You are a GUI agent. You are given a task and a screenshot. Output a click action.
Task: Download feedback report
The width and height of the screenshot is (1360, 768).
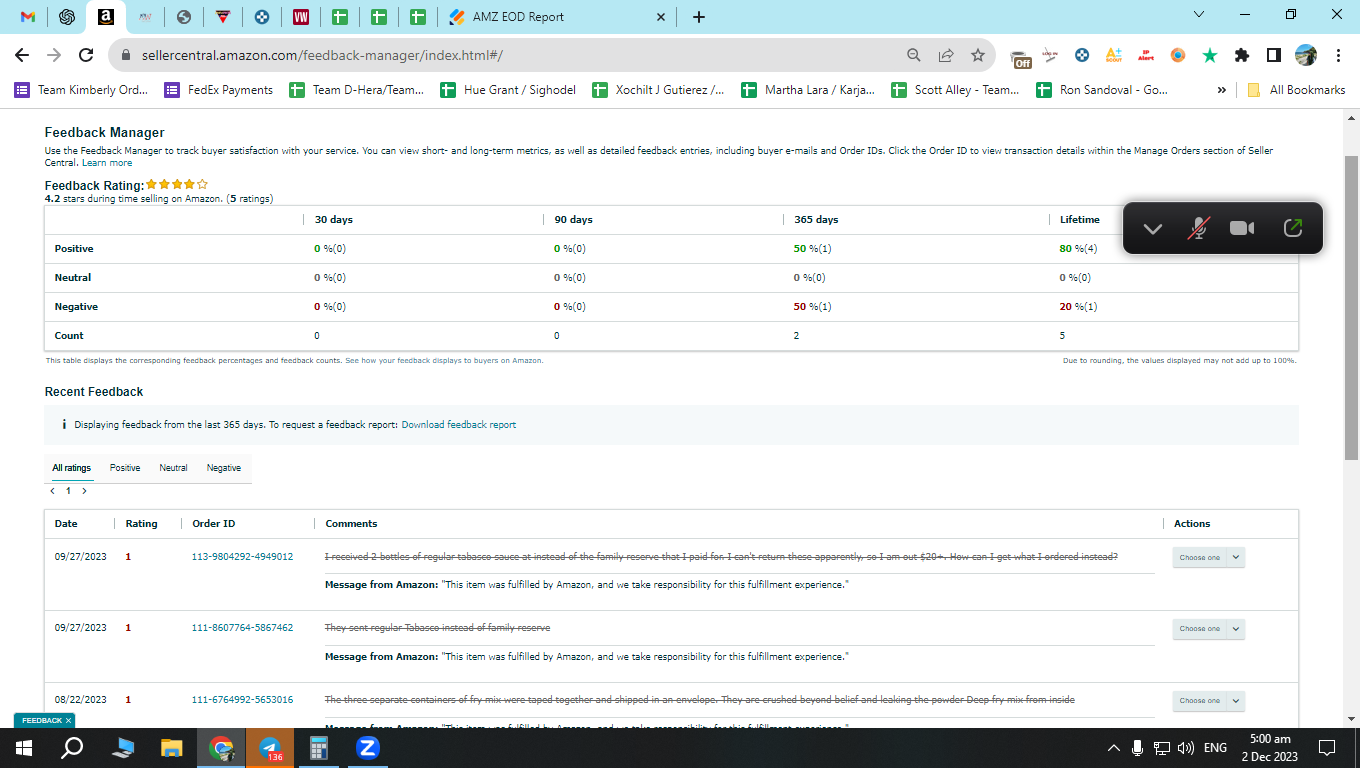click(x=459, y=425)
